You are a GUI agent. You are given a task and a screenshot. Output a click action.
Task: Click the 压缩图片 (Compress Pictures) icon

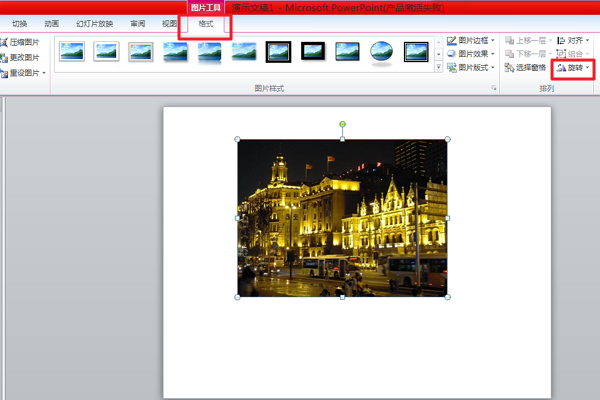click(5, 42)
